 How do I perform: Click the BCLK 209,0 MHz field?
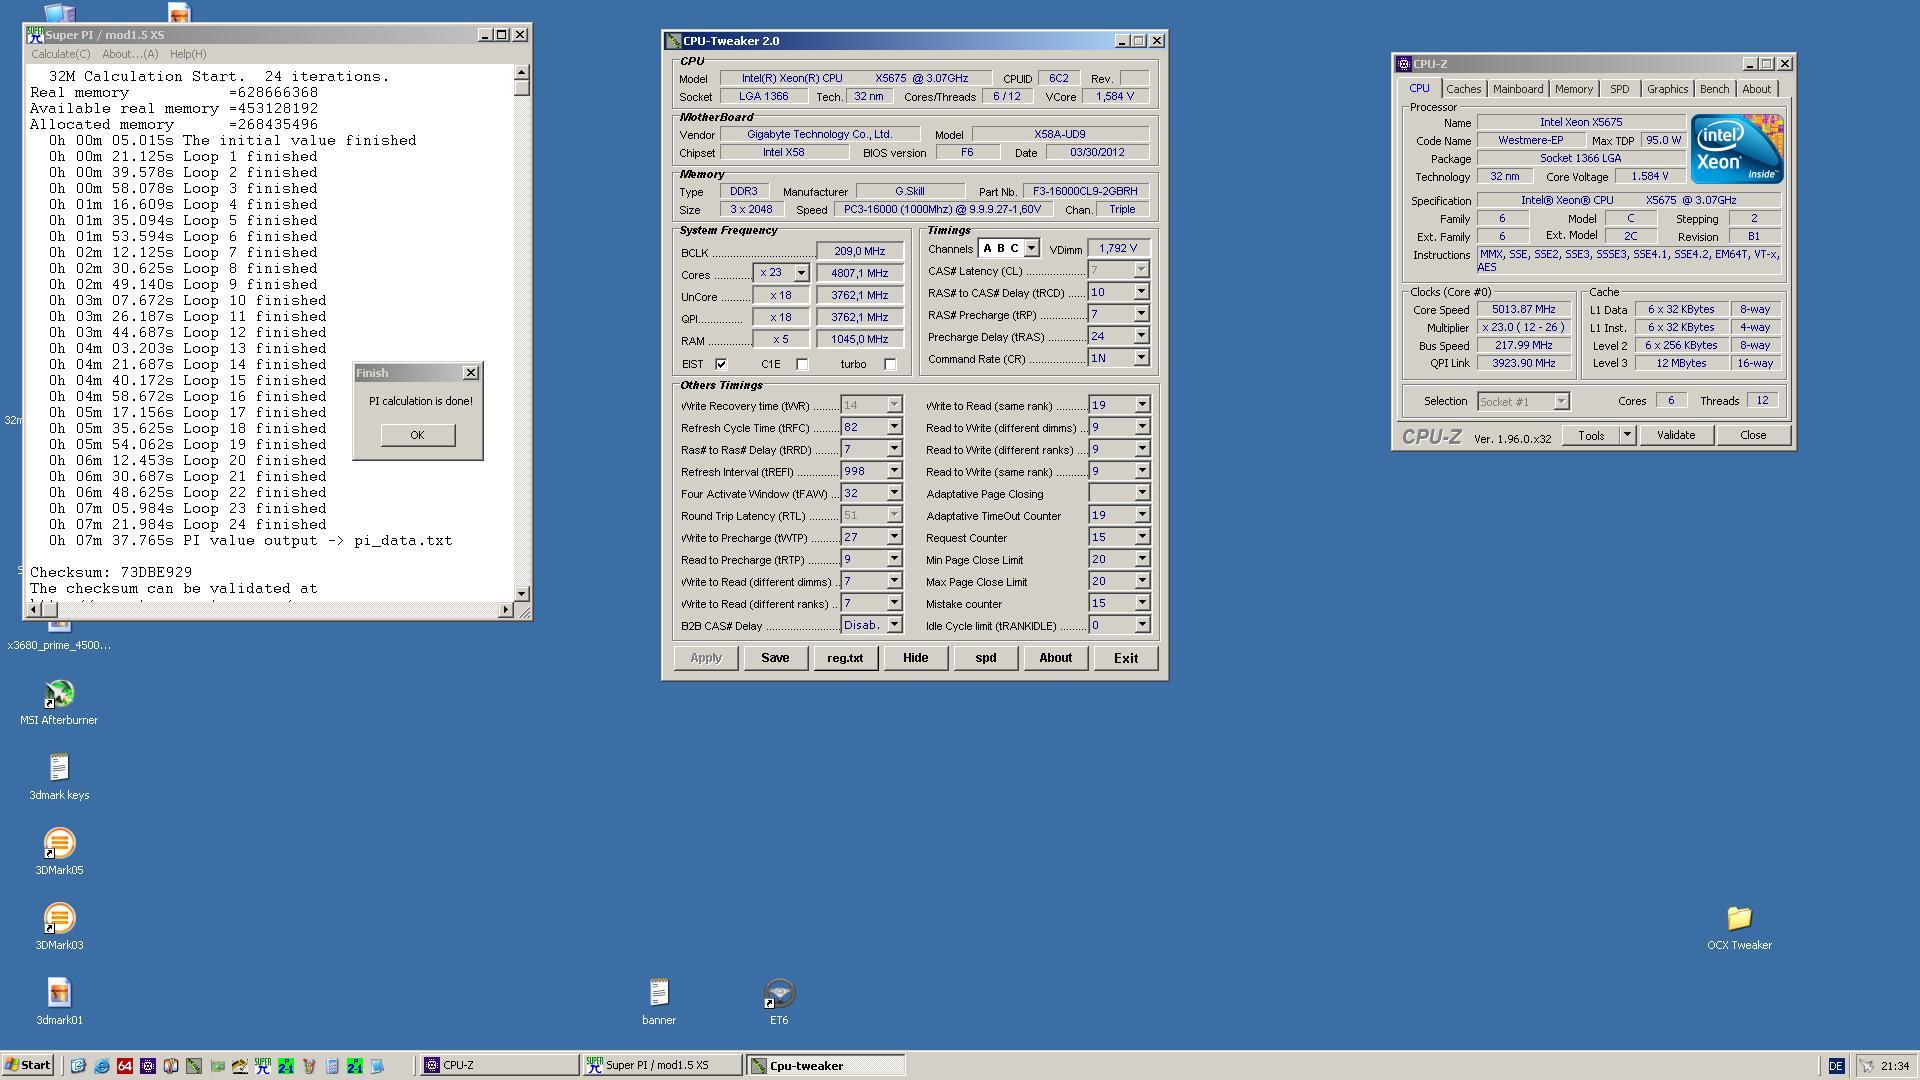pyautogui.click(x=859, y=251)
